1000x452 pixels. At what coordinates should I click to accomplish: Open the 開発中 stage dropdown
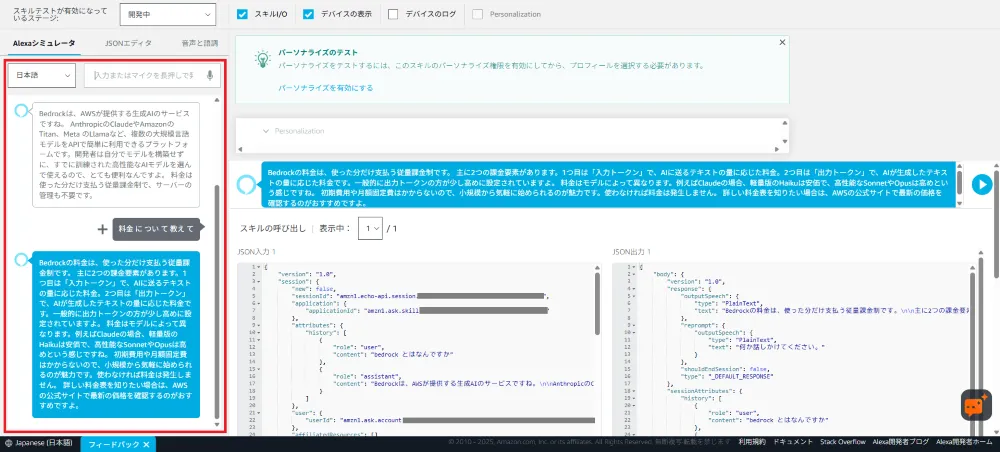click(x=166, y=15)
